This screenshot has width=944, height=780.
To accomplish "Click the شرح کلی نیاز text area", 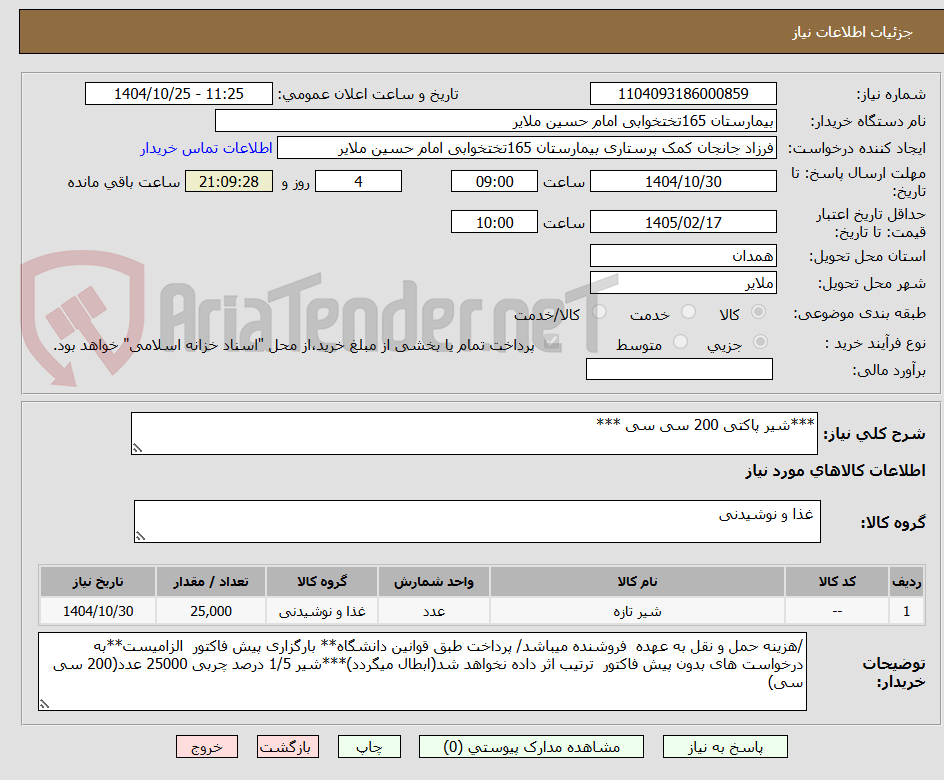I will [474, 433].
